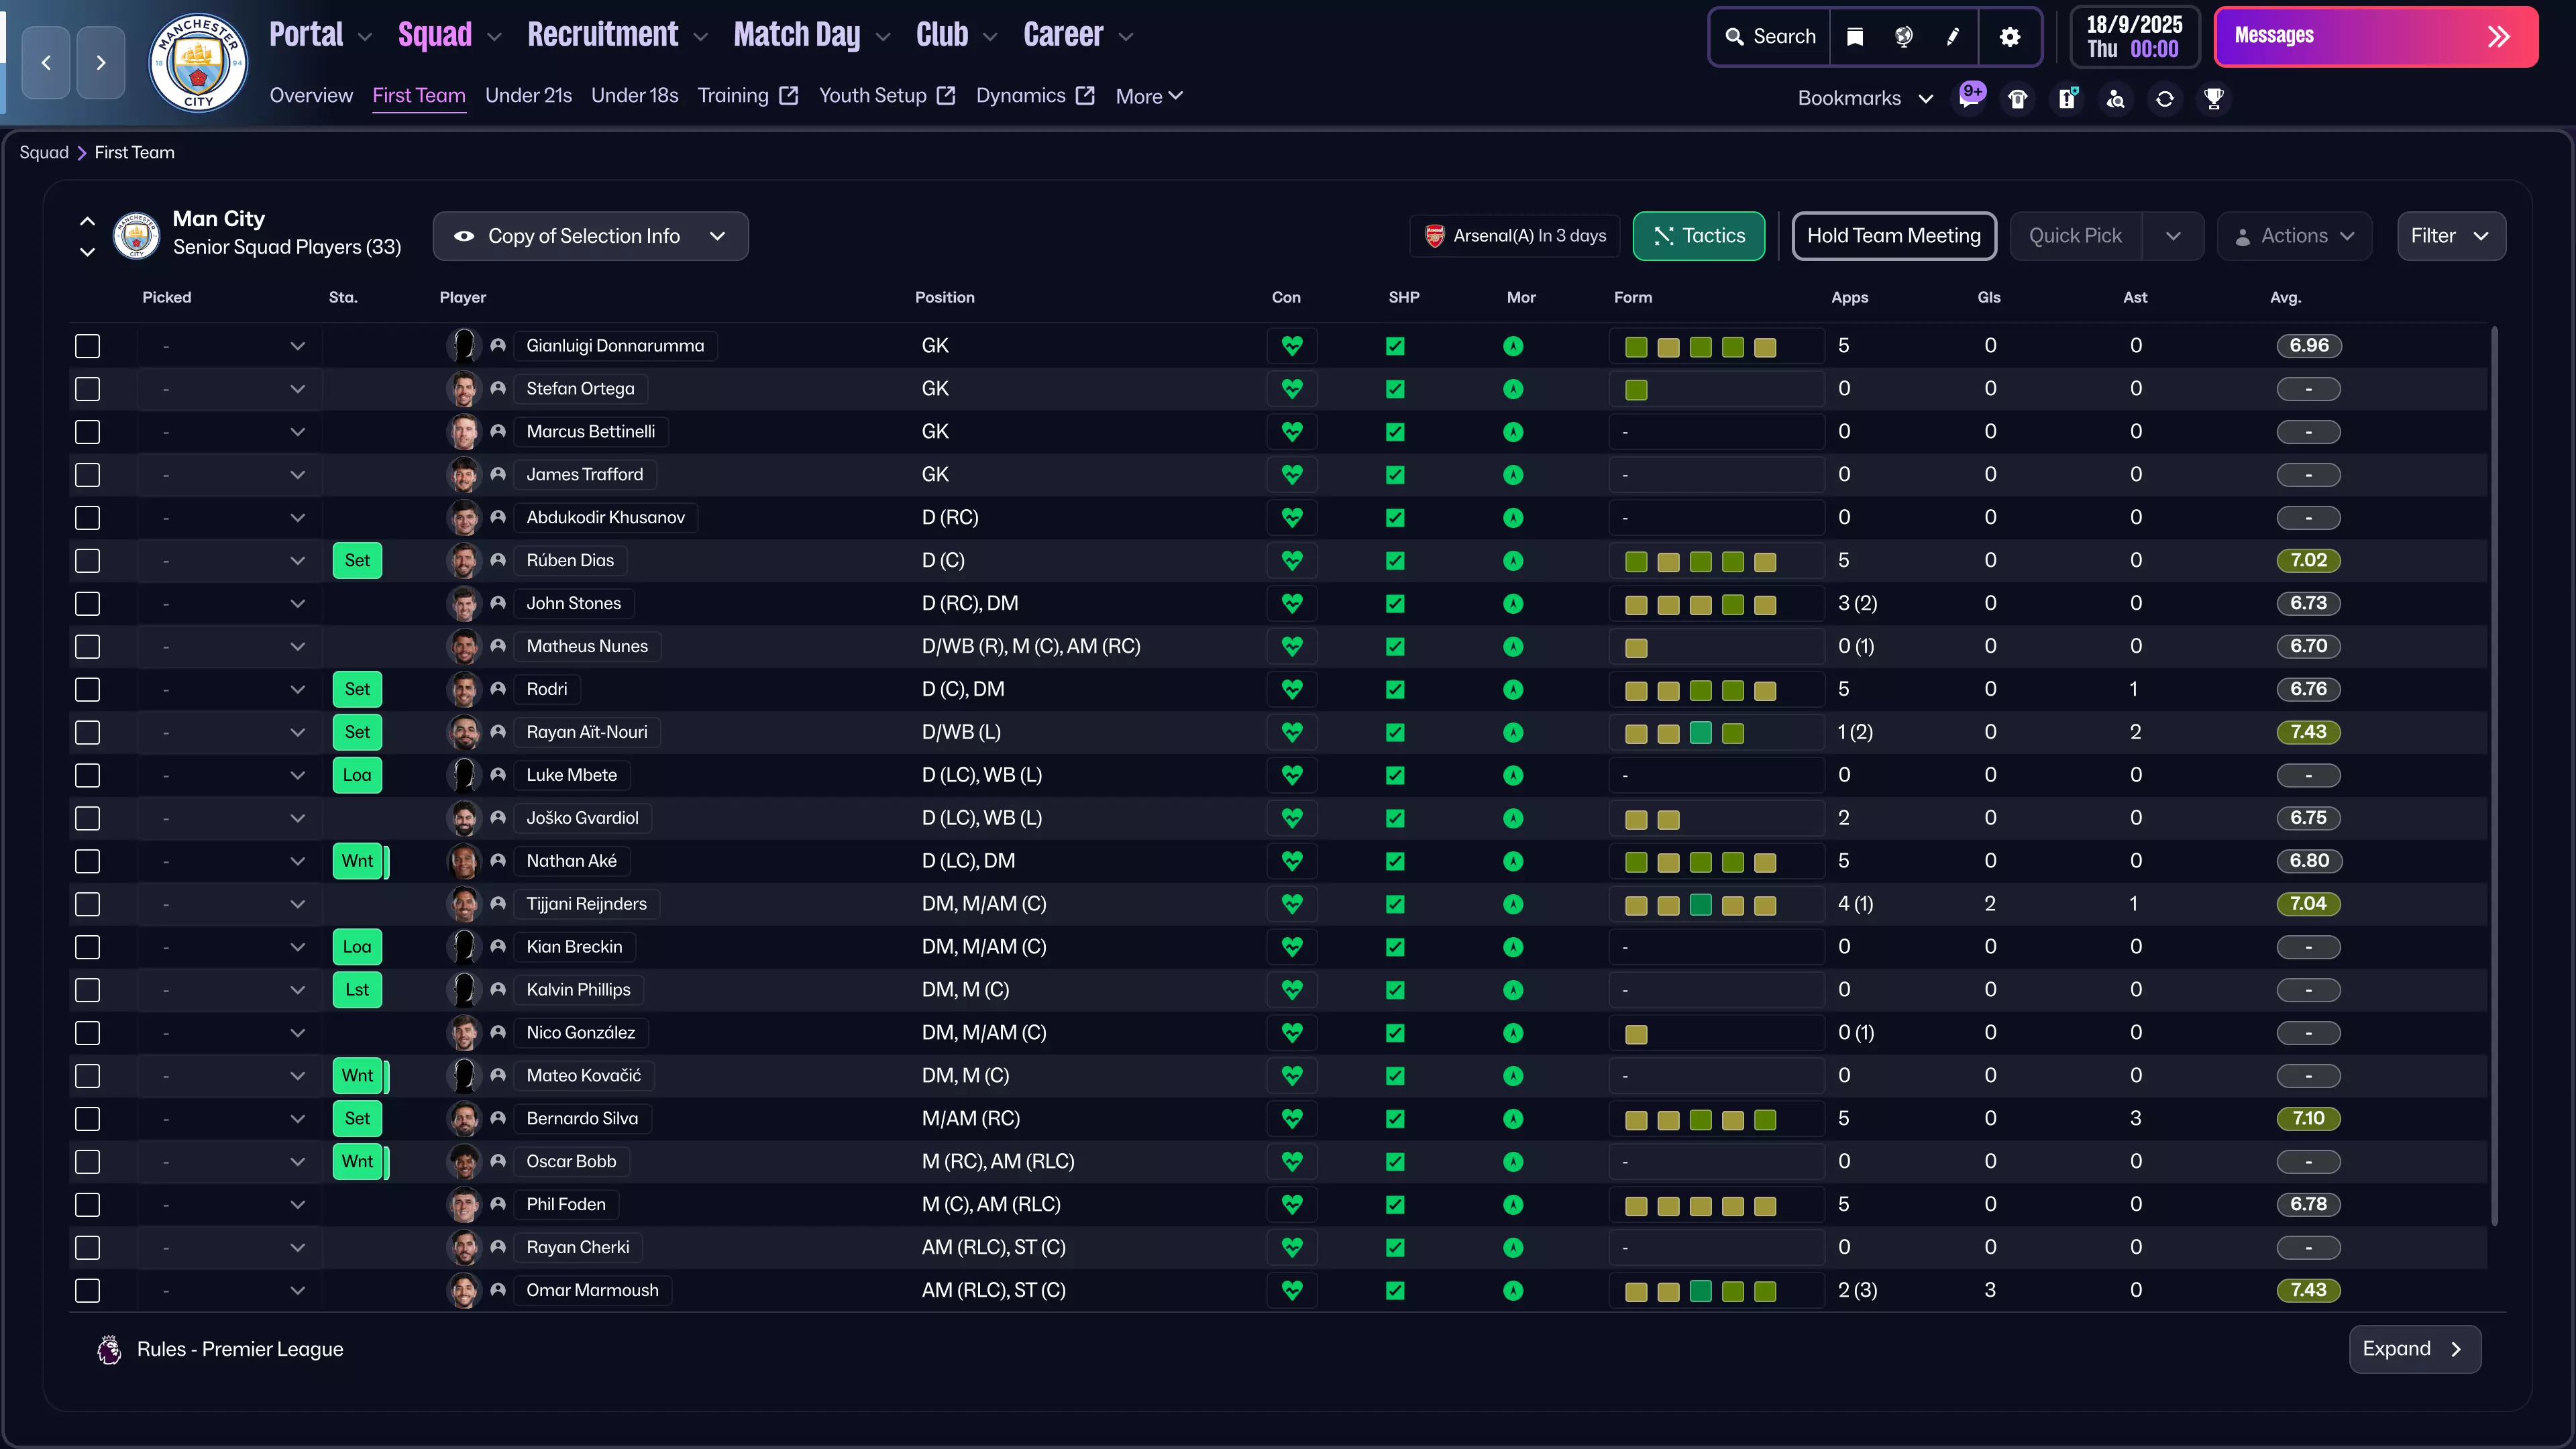
Task: Open the player scouting search bookmark icon
Action: (2116, 98)
